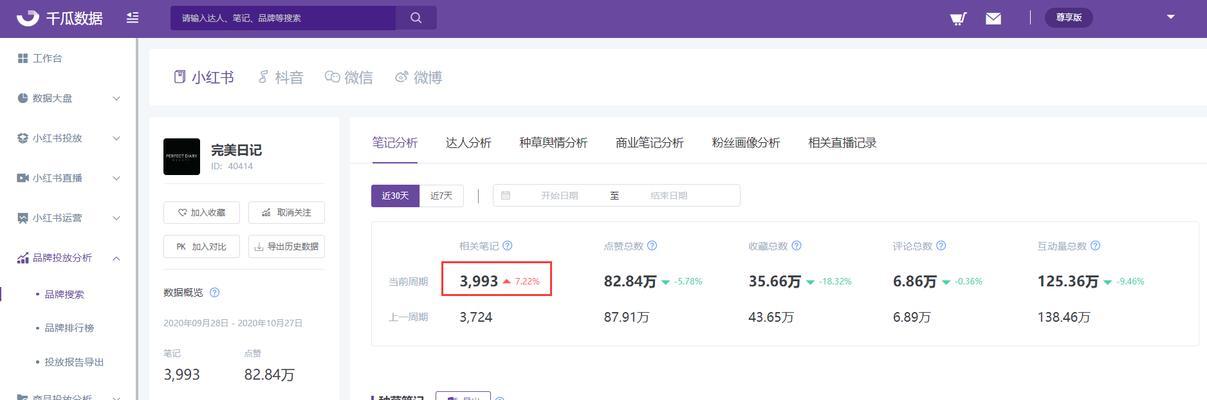This screenshot has height=400, width=1207.
Task: Click the 尊享版 badge button
Action: tap(1069, 18)
